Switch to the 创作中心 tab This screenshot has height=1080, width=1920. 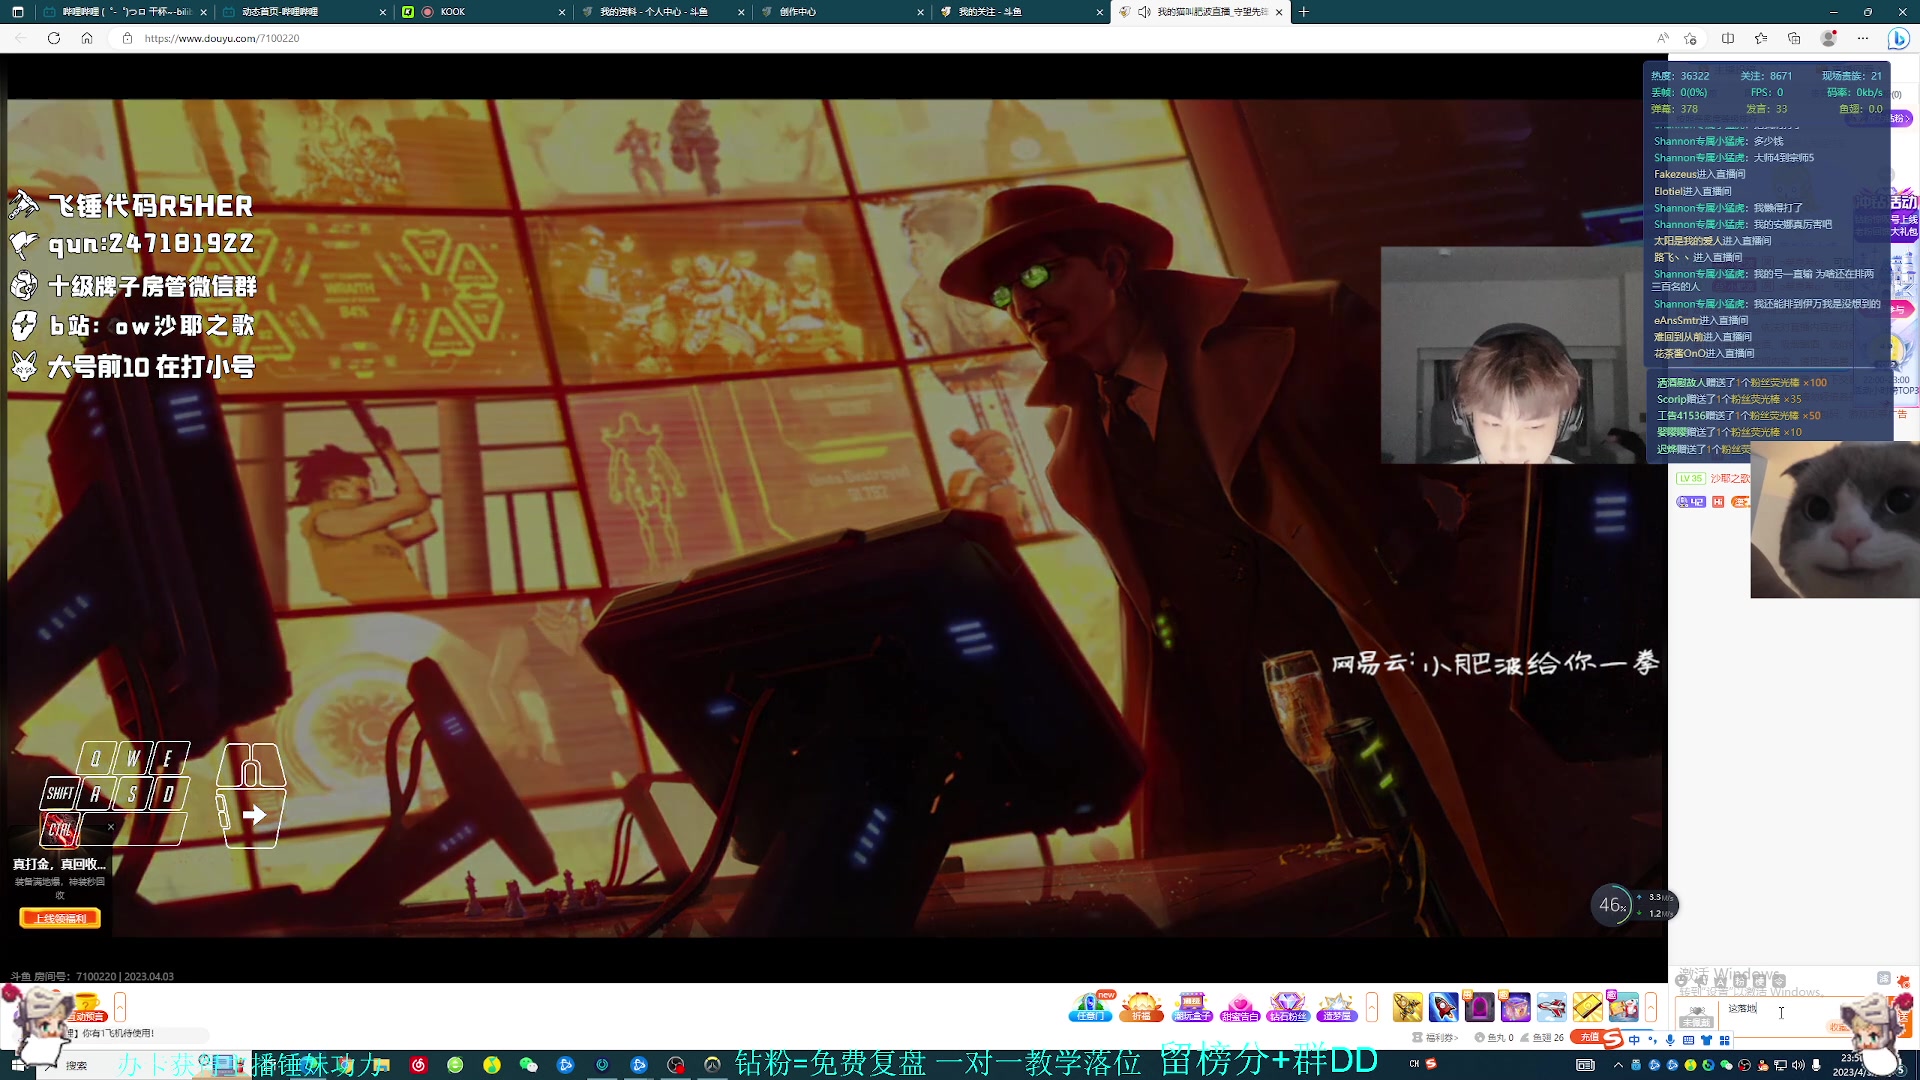point(842,12)
